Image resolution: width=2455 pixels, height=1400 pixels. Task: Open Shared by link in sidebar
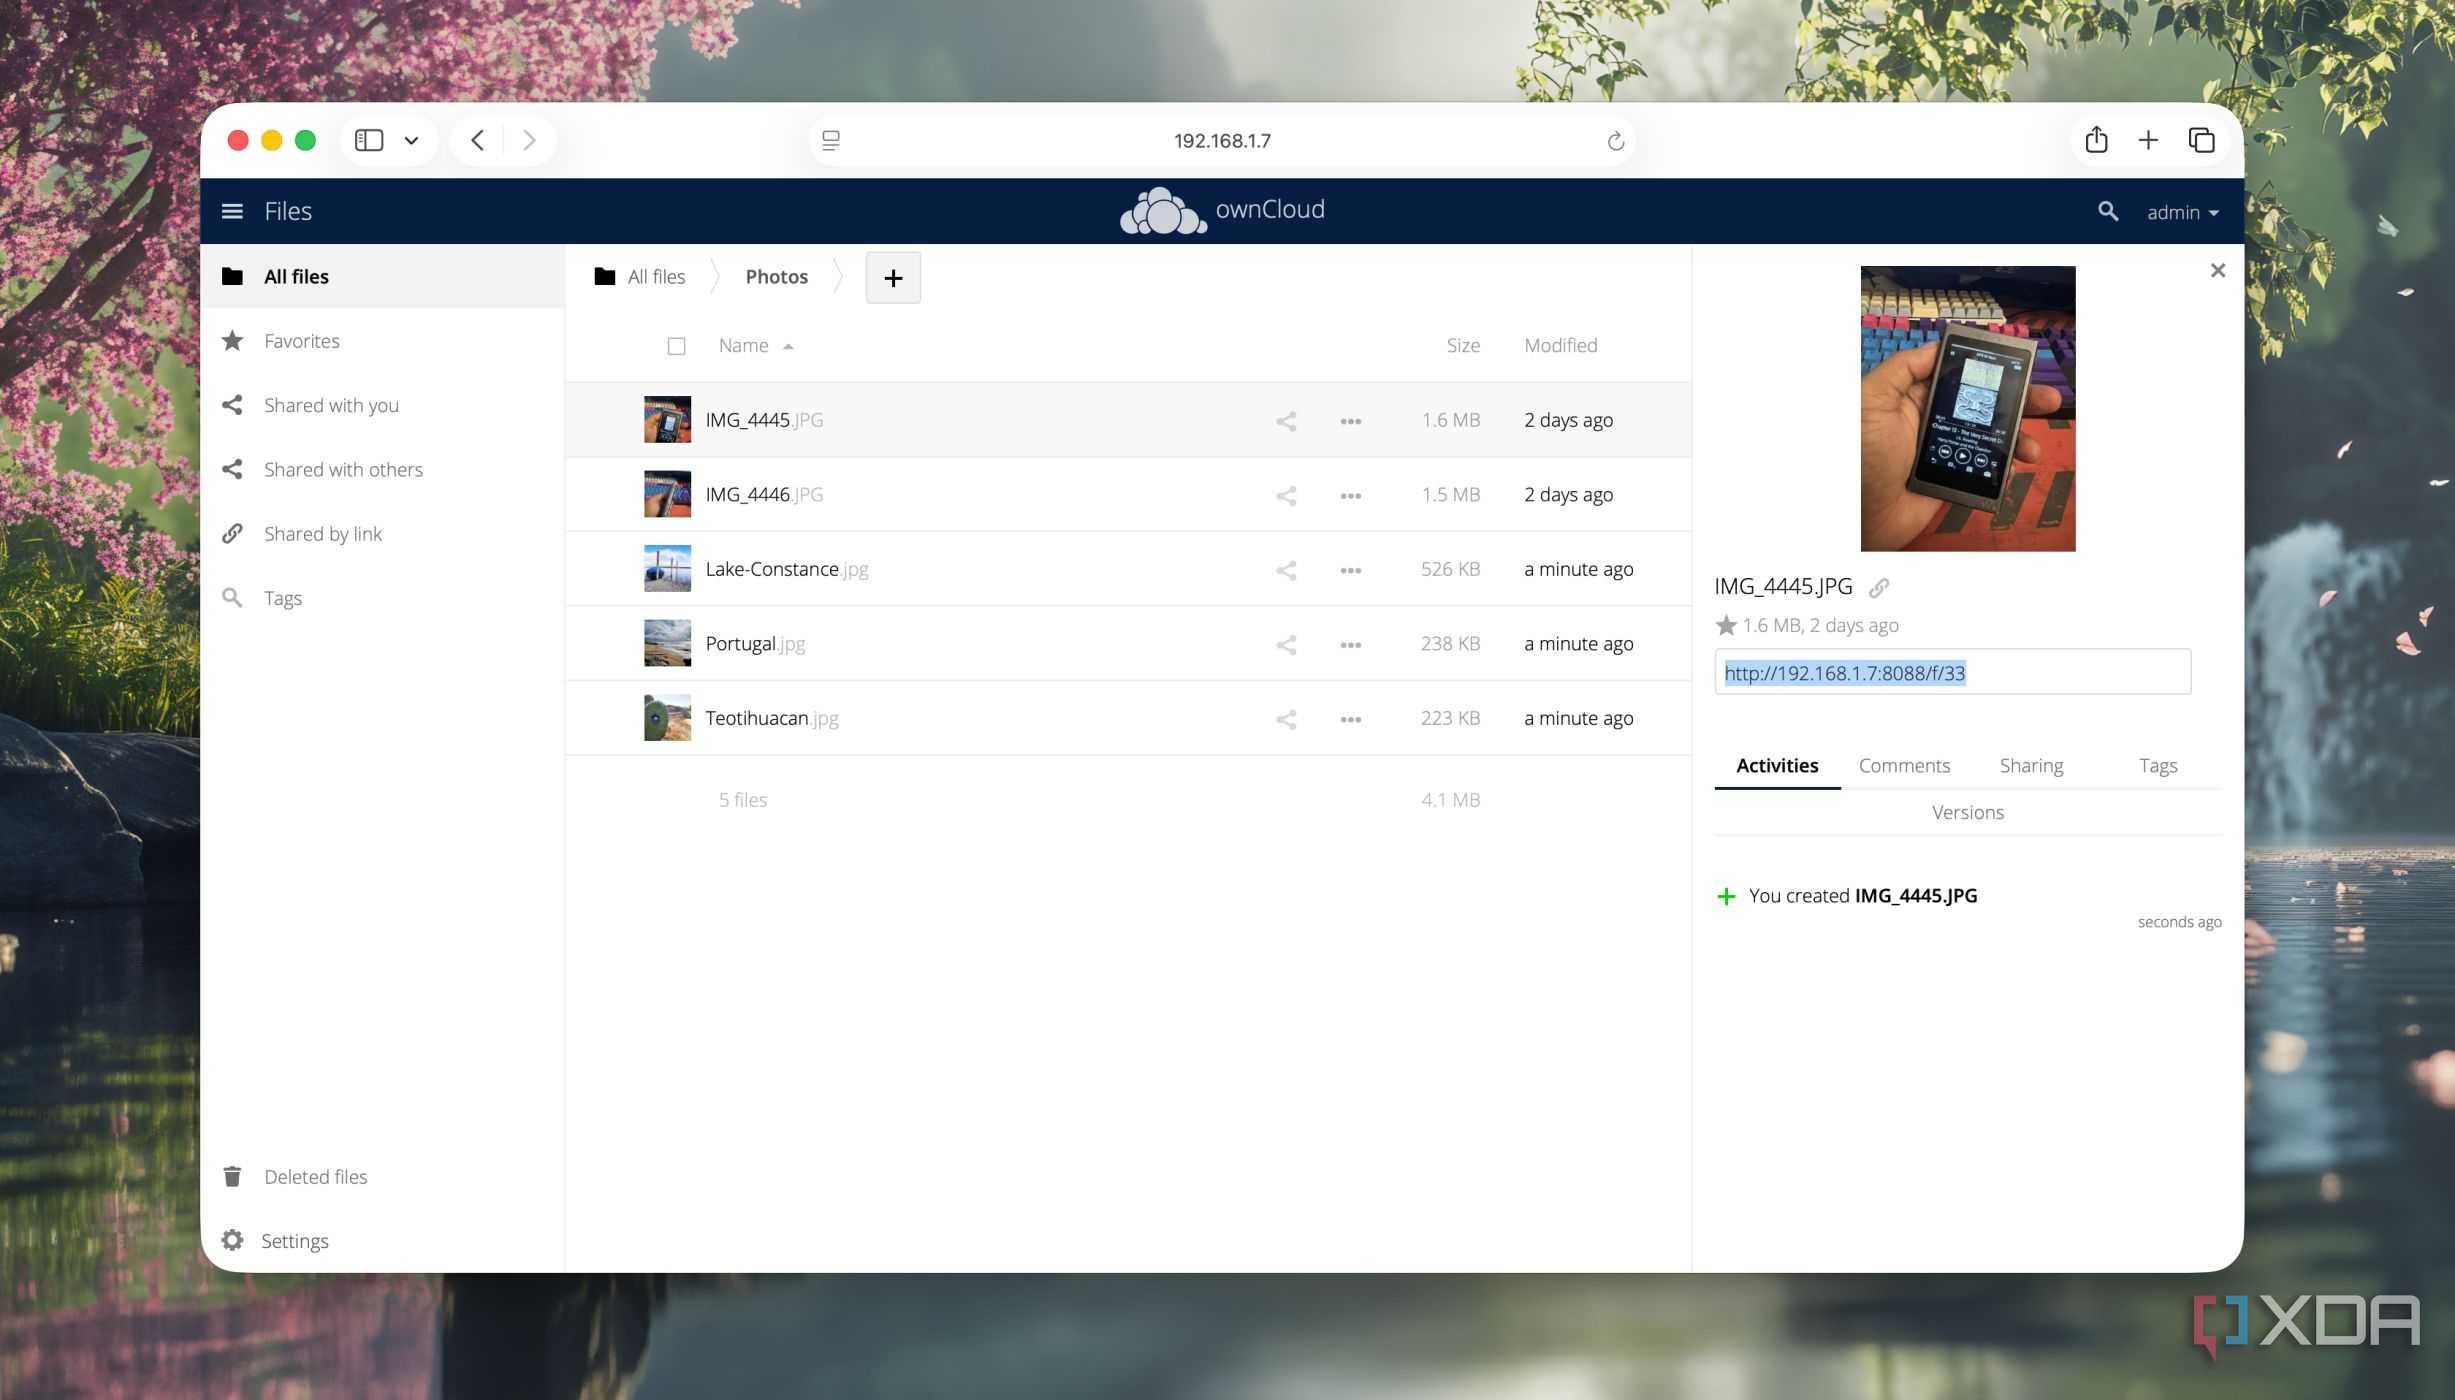pos(382,534)
